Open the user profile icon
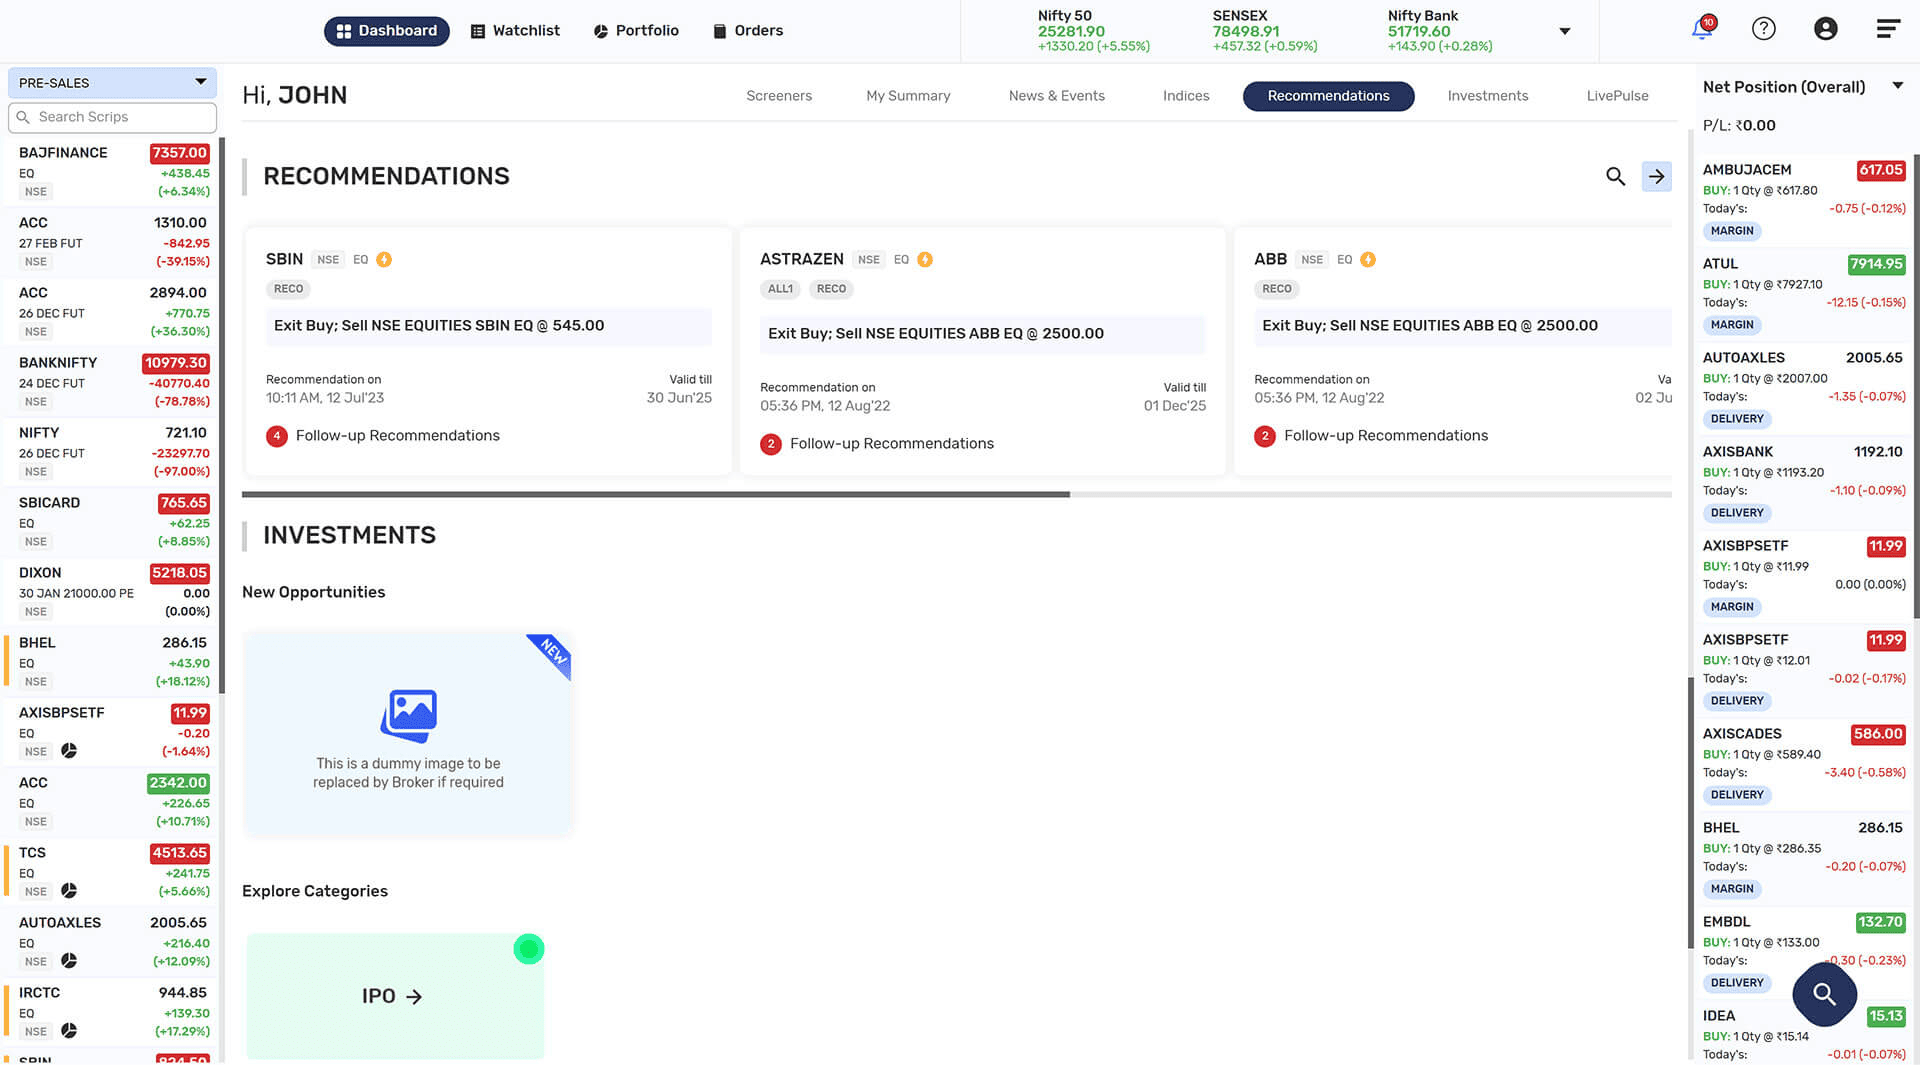The width and height of the screenshot is (1920, 1065). [x=1826, y=29]
